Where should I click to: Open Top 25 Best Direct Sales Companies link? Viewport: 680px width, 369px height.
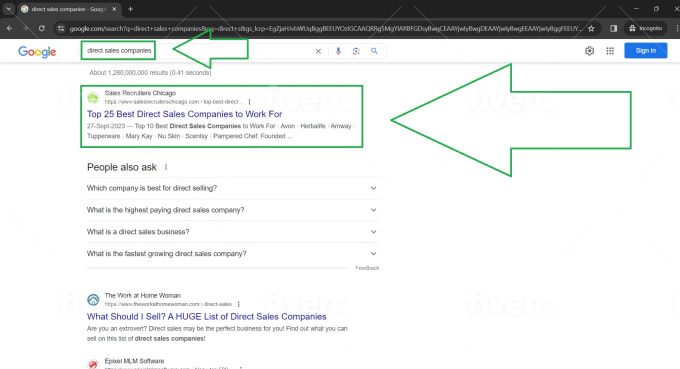click(184, 114)
